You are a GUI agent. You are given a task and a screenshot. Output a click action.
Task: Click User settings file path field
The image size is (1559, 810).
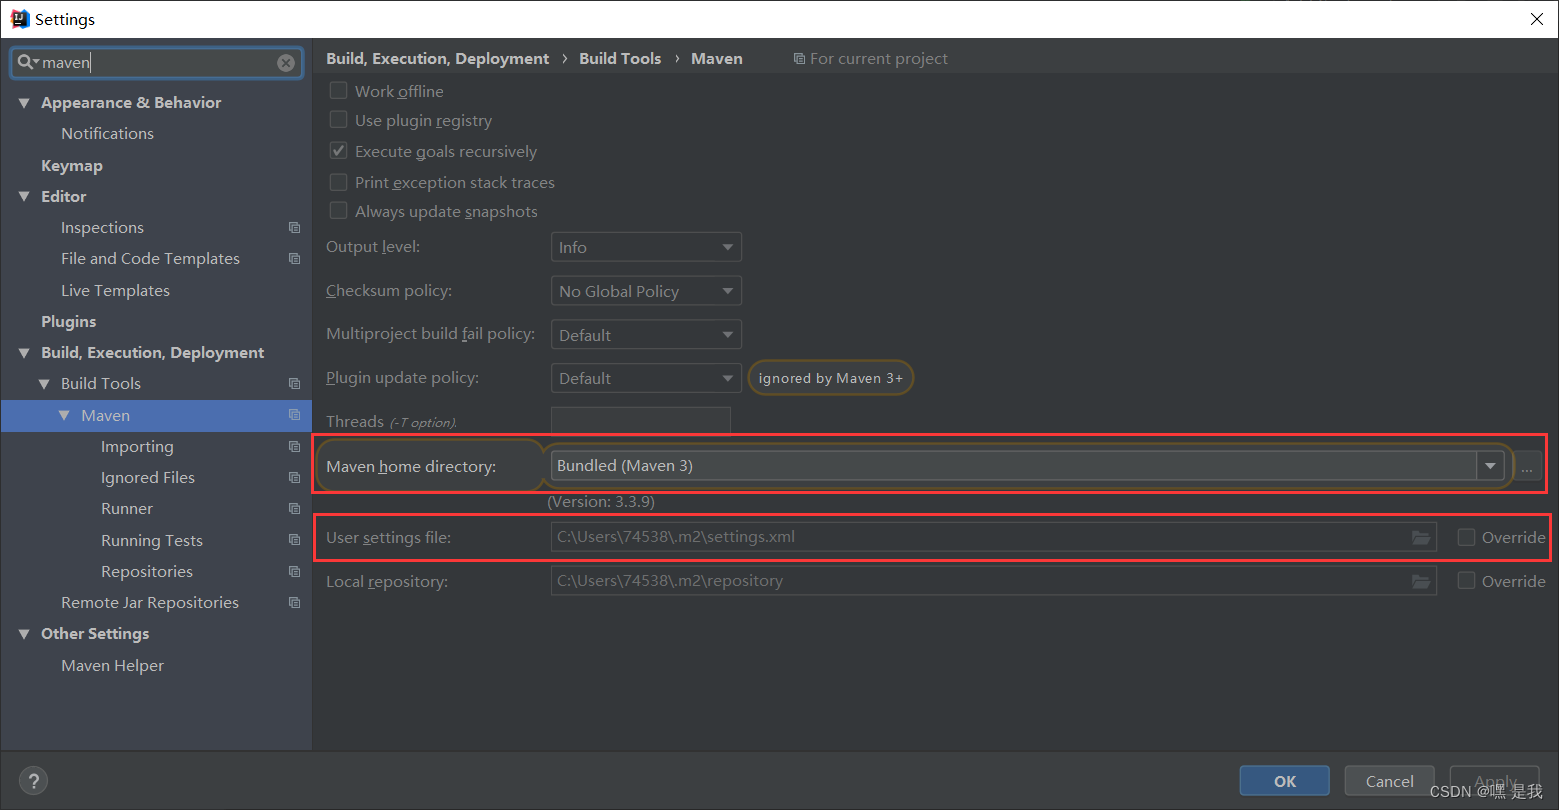pyautogui.click(x=994, y=537)
